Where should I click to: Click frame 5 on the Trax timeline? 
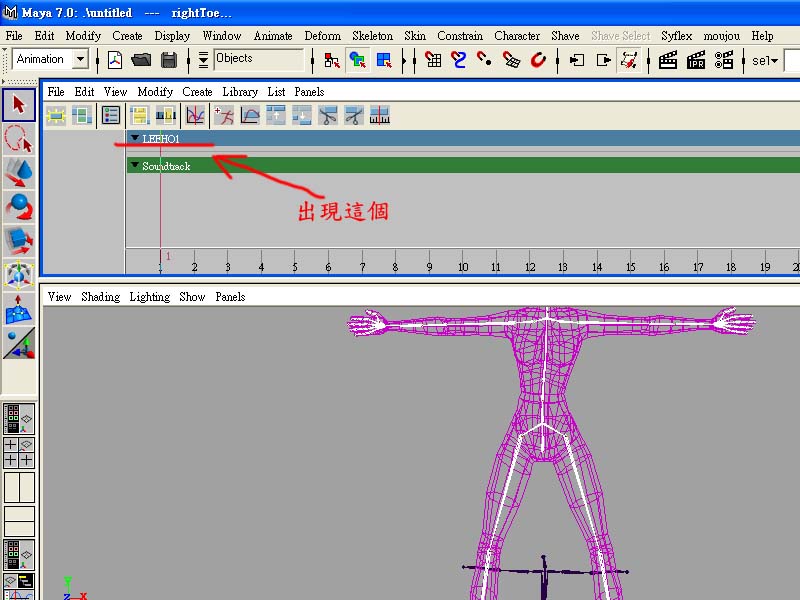294,267
